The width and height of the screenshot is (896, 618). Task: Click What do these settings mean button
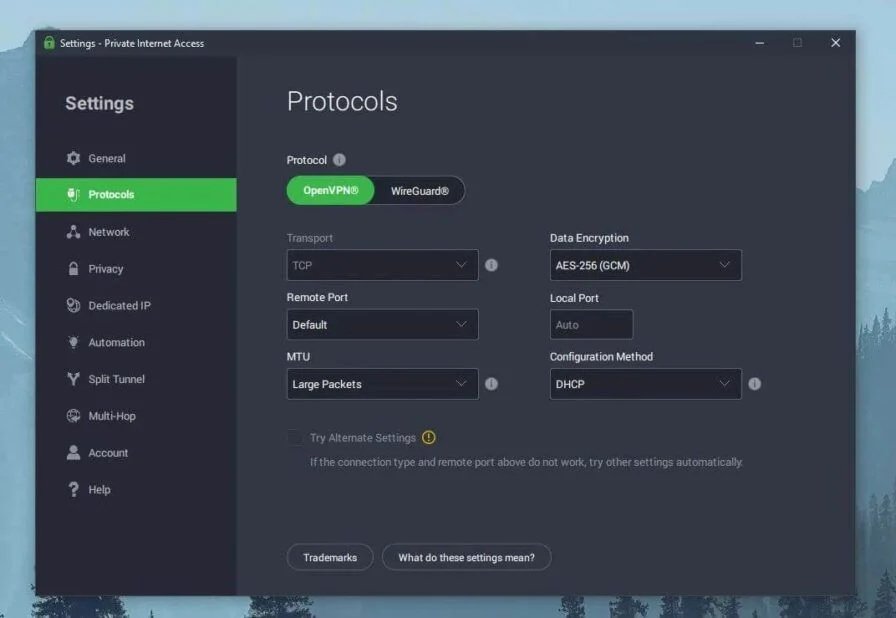coord(466,557)
